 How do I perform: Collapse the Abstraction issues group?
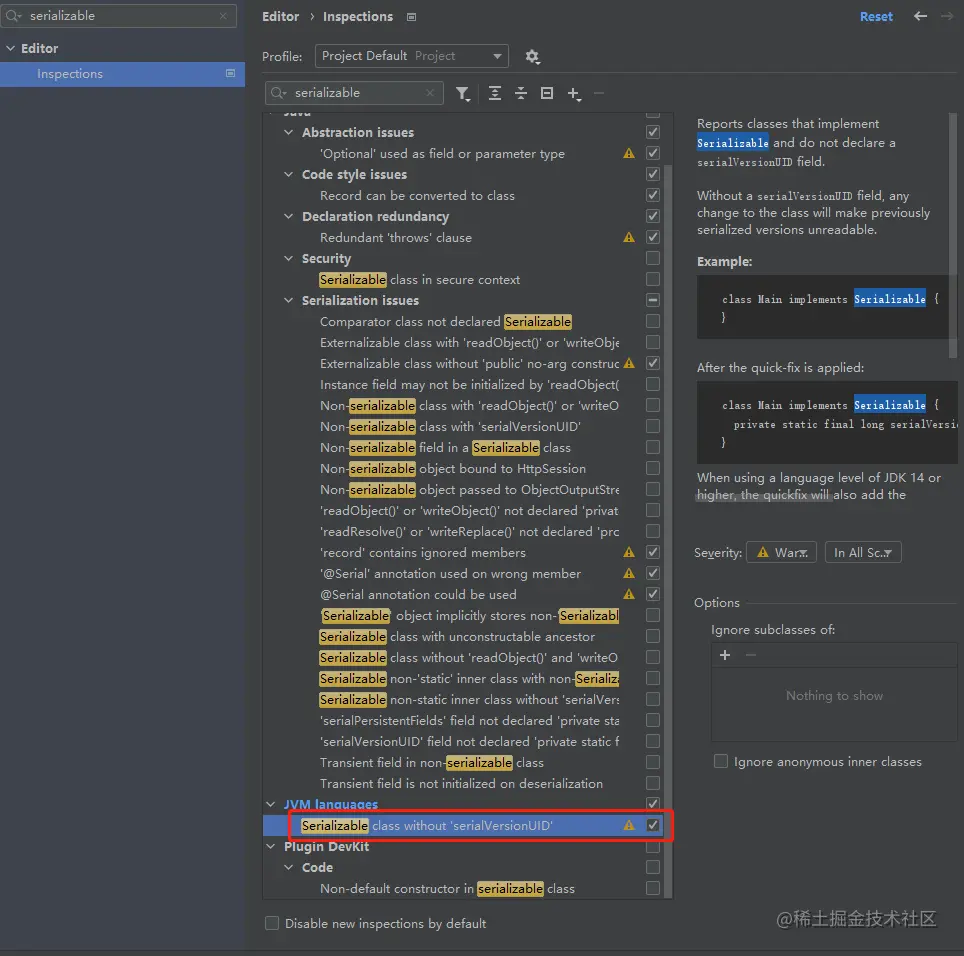click(288, 132)
